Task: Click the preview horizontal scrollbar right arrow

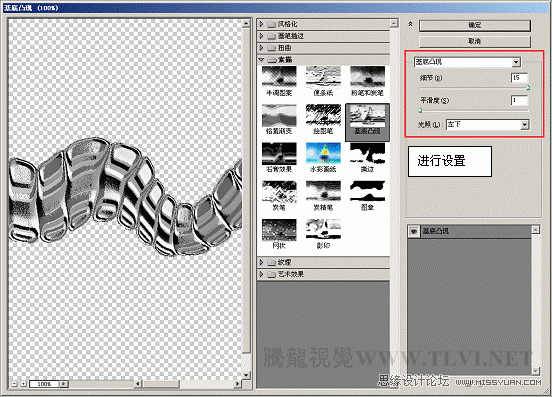Action: pos(238,384)
